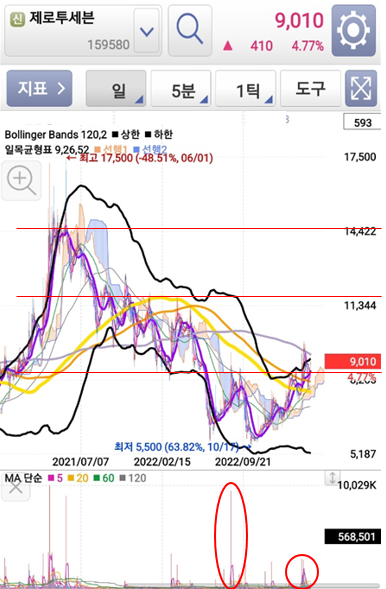Tap the current price 9,010 in header

[299, 21]
